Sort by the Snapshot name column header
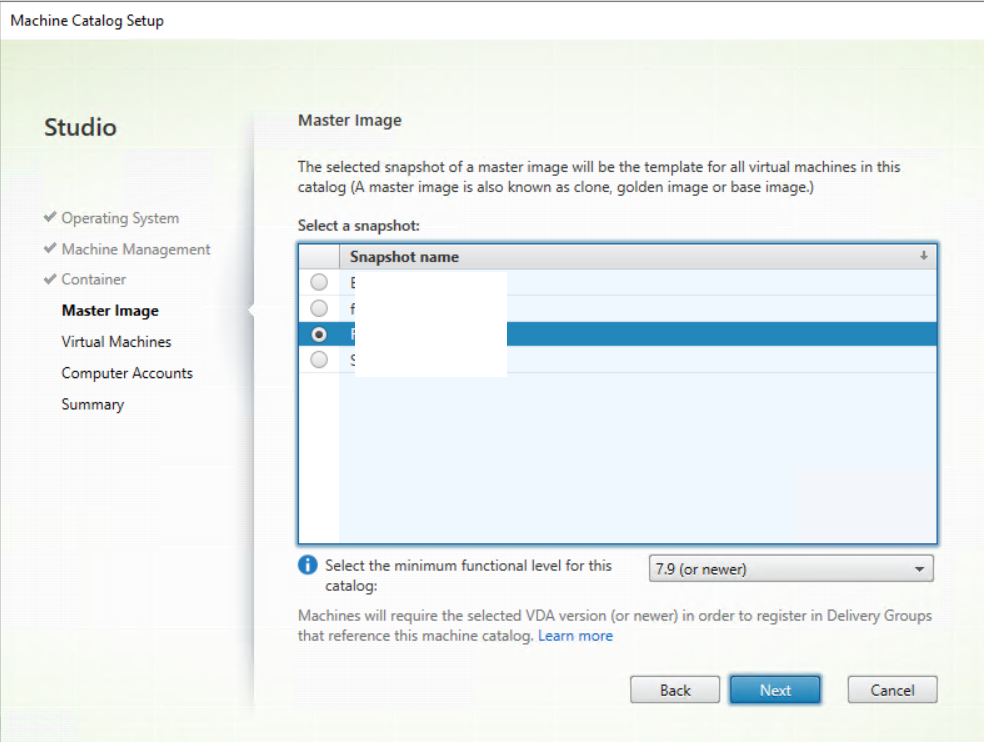 click(x=405, y=257)
